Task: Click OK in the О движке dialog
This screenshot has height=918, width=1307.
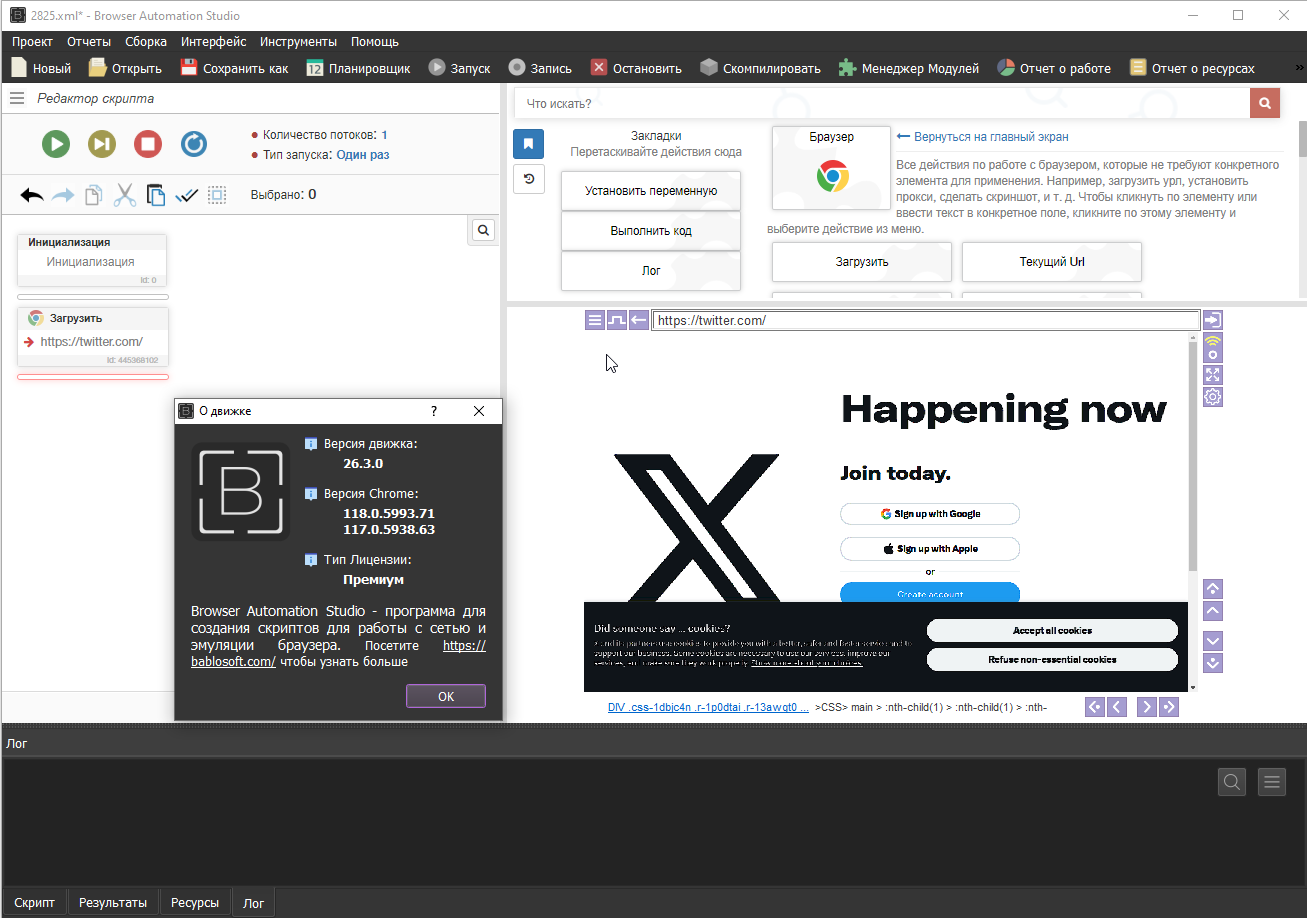Action: [446, 697]
